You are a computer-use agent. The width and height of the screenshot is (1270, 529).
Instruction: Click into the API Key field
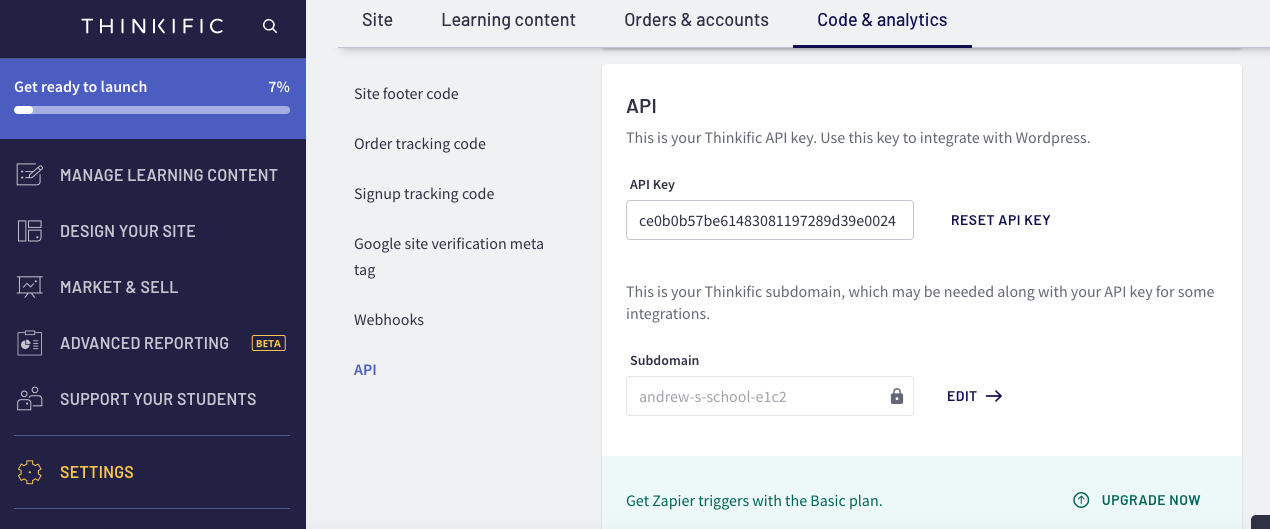pos(770,220)
